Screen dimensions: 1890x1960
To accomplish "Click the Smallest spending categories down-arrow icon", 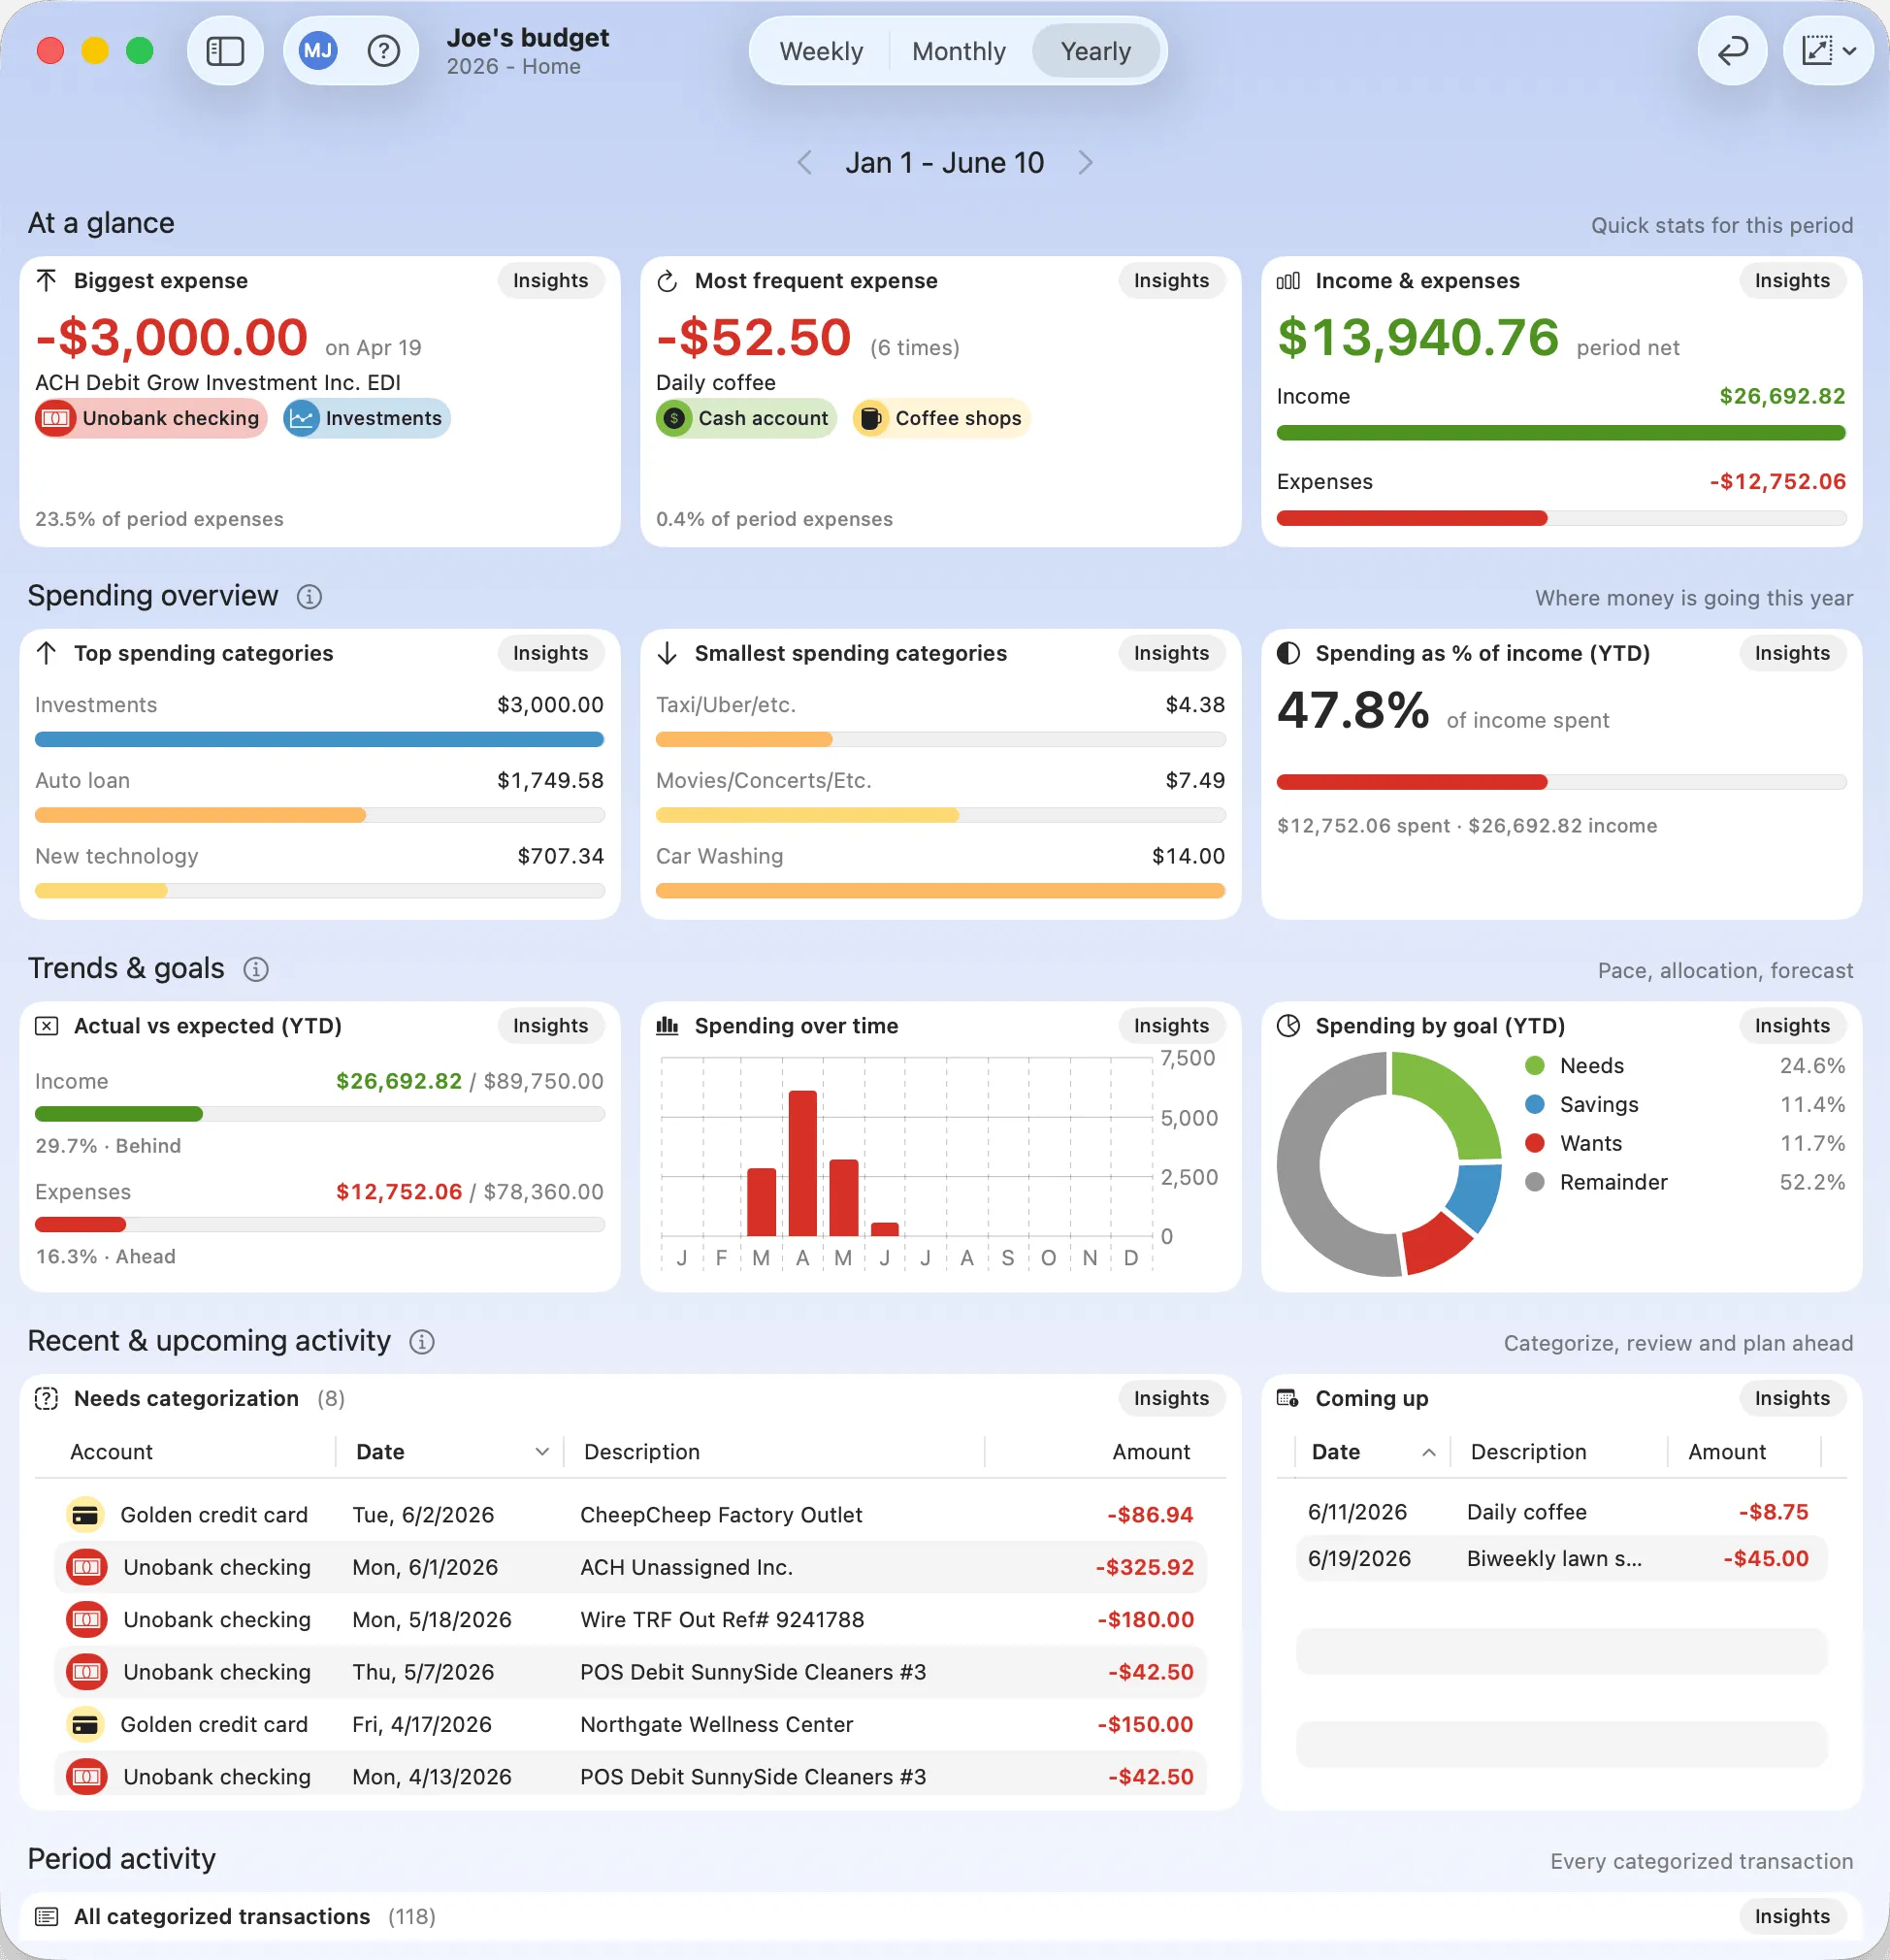I will [x=668, y=654].
